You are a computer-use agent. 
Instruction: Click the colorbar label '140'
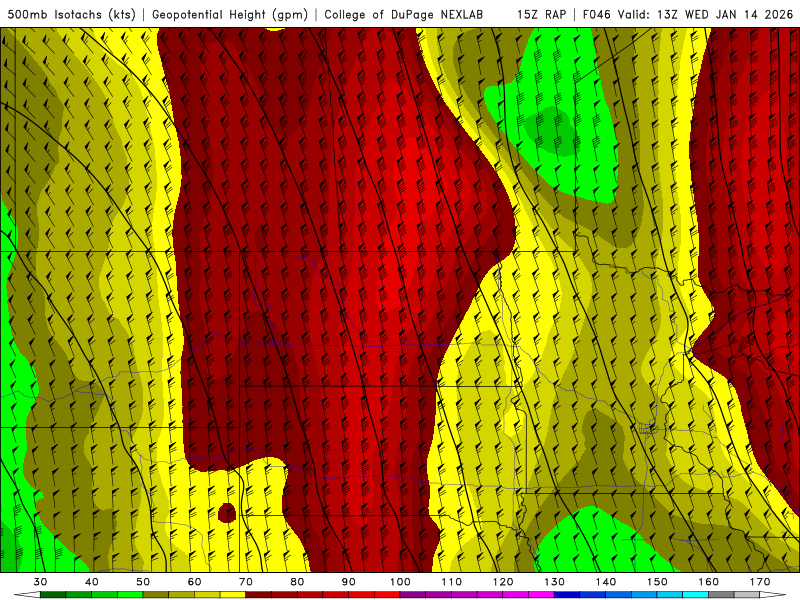point(606,582)
